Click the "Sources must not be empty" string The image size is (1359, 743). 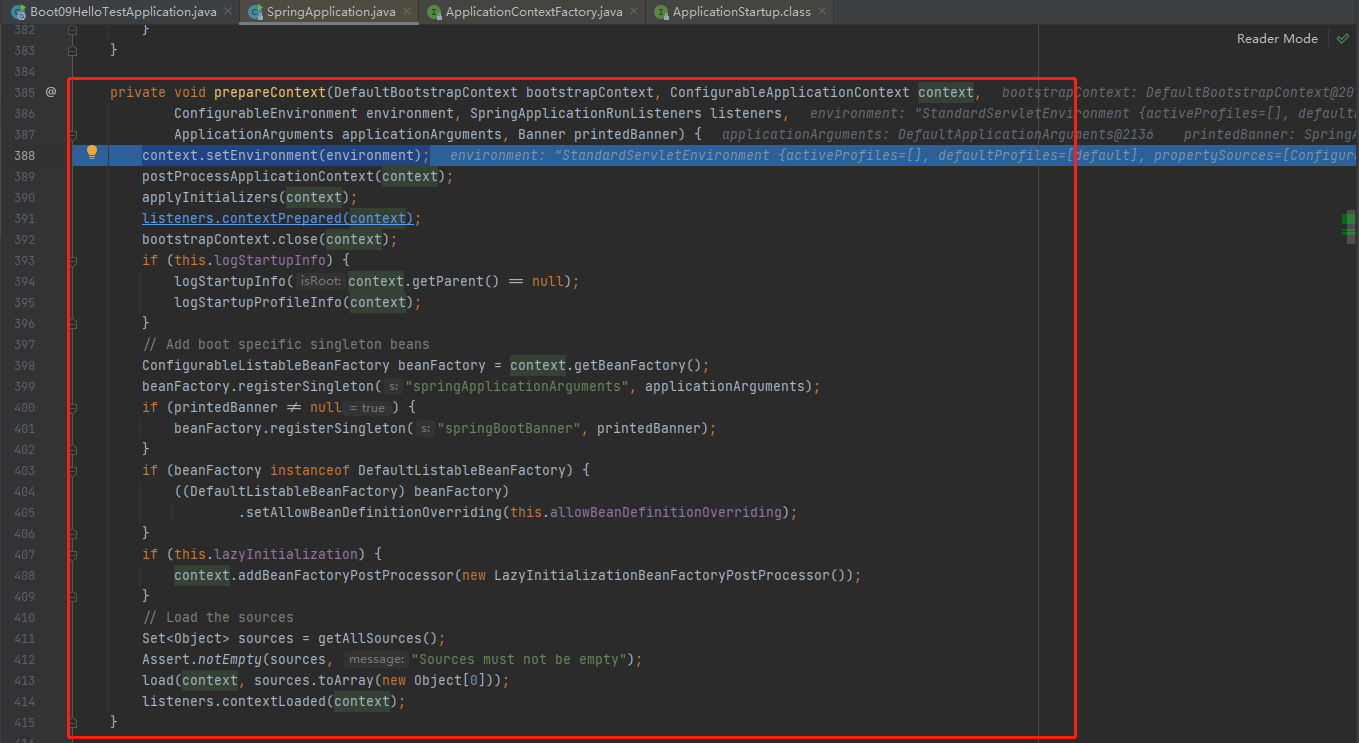[x=519, y=659]
